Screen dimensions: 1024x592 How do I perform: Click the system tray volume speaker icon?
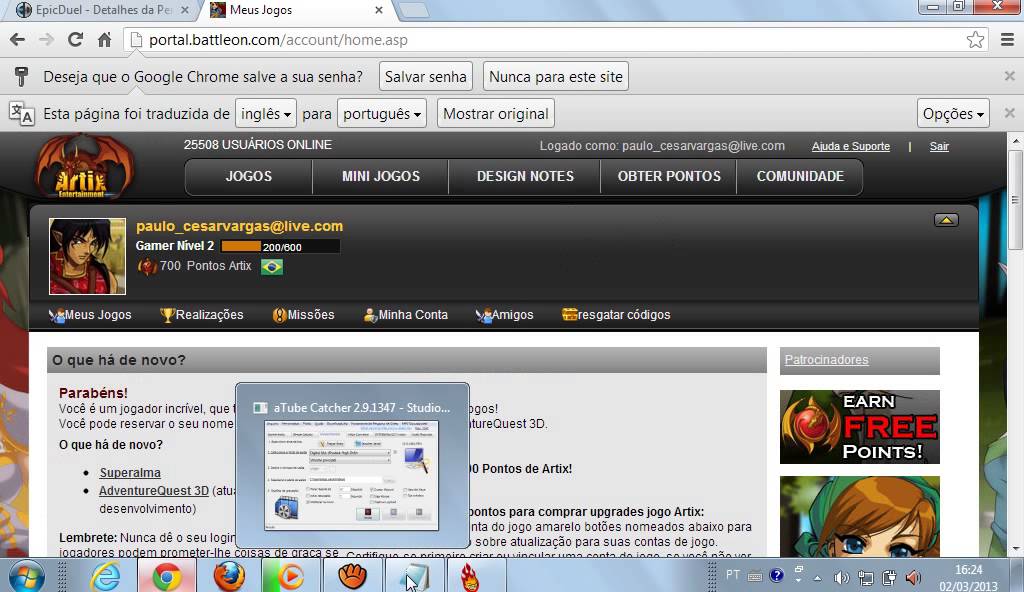tap(841, 578)
